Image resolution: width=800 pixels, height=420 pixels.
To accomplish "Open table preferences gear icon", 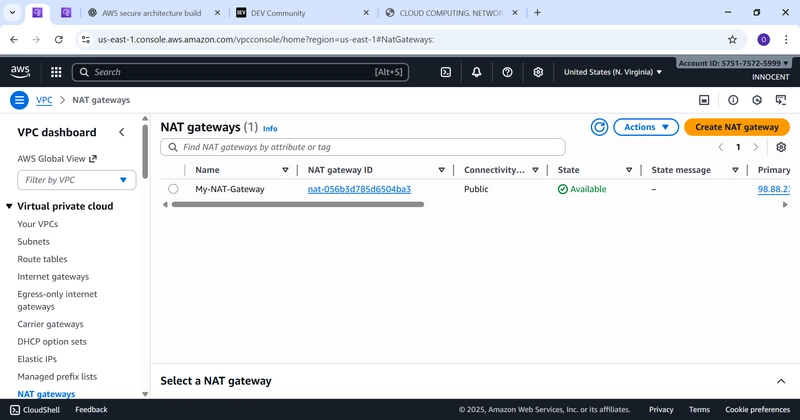I will pos(781,147).
